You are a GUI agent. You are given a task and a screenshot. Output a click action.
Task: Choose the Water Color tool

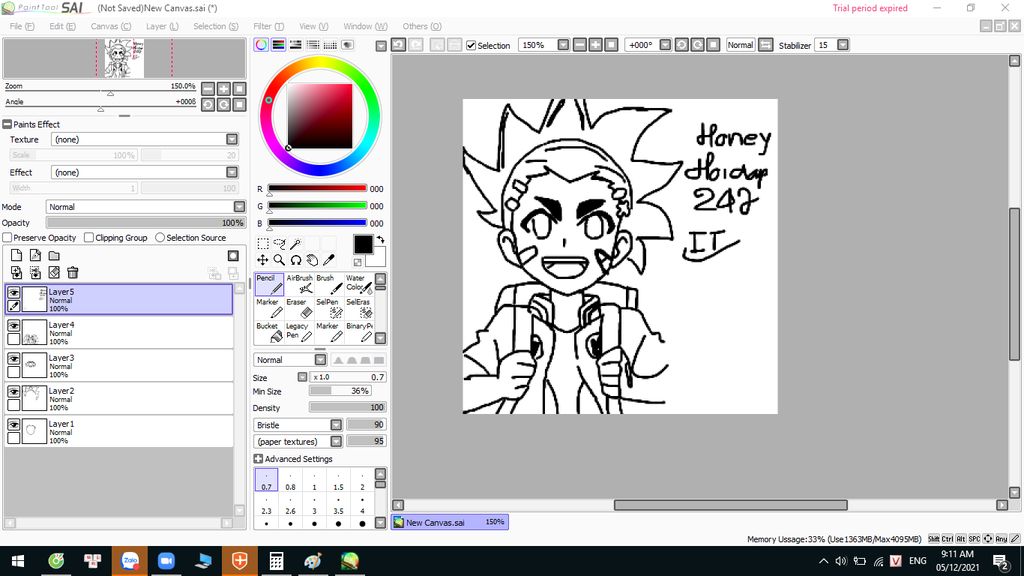pos(359,284)
